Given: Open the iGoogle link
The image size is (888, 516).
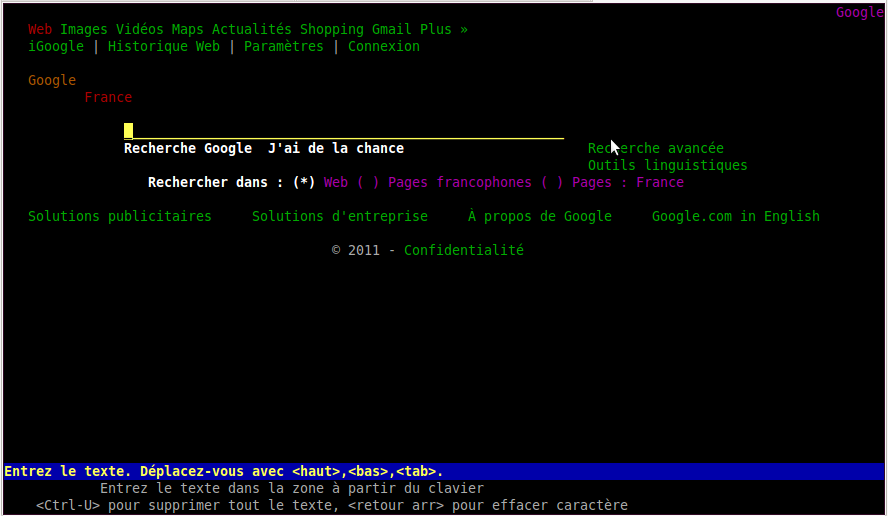Looking at the screenshot, I should [x=55, y=46].
